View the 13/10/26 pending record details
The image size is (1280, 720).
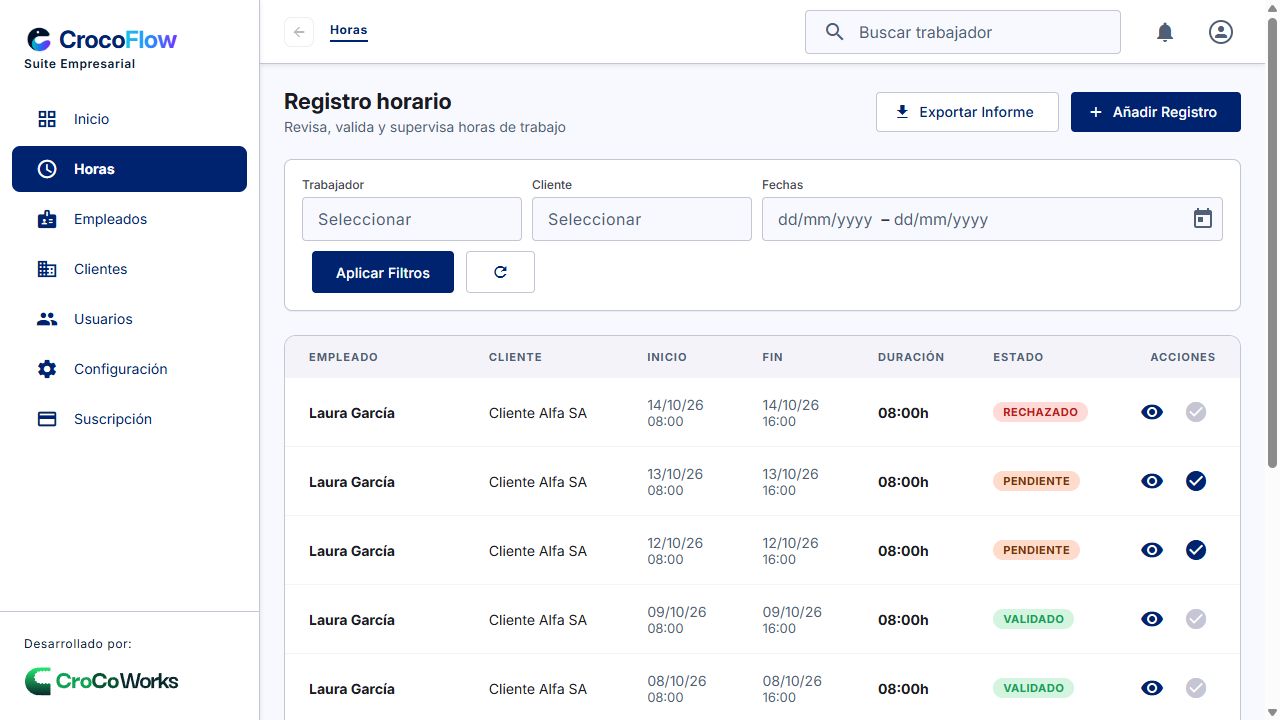tap(1152, 481)
